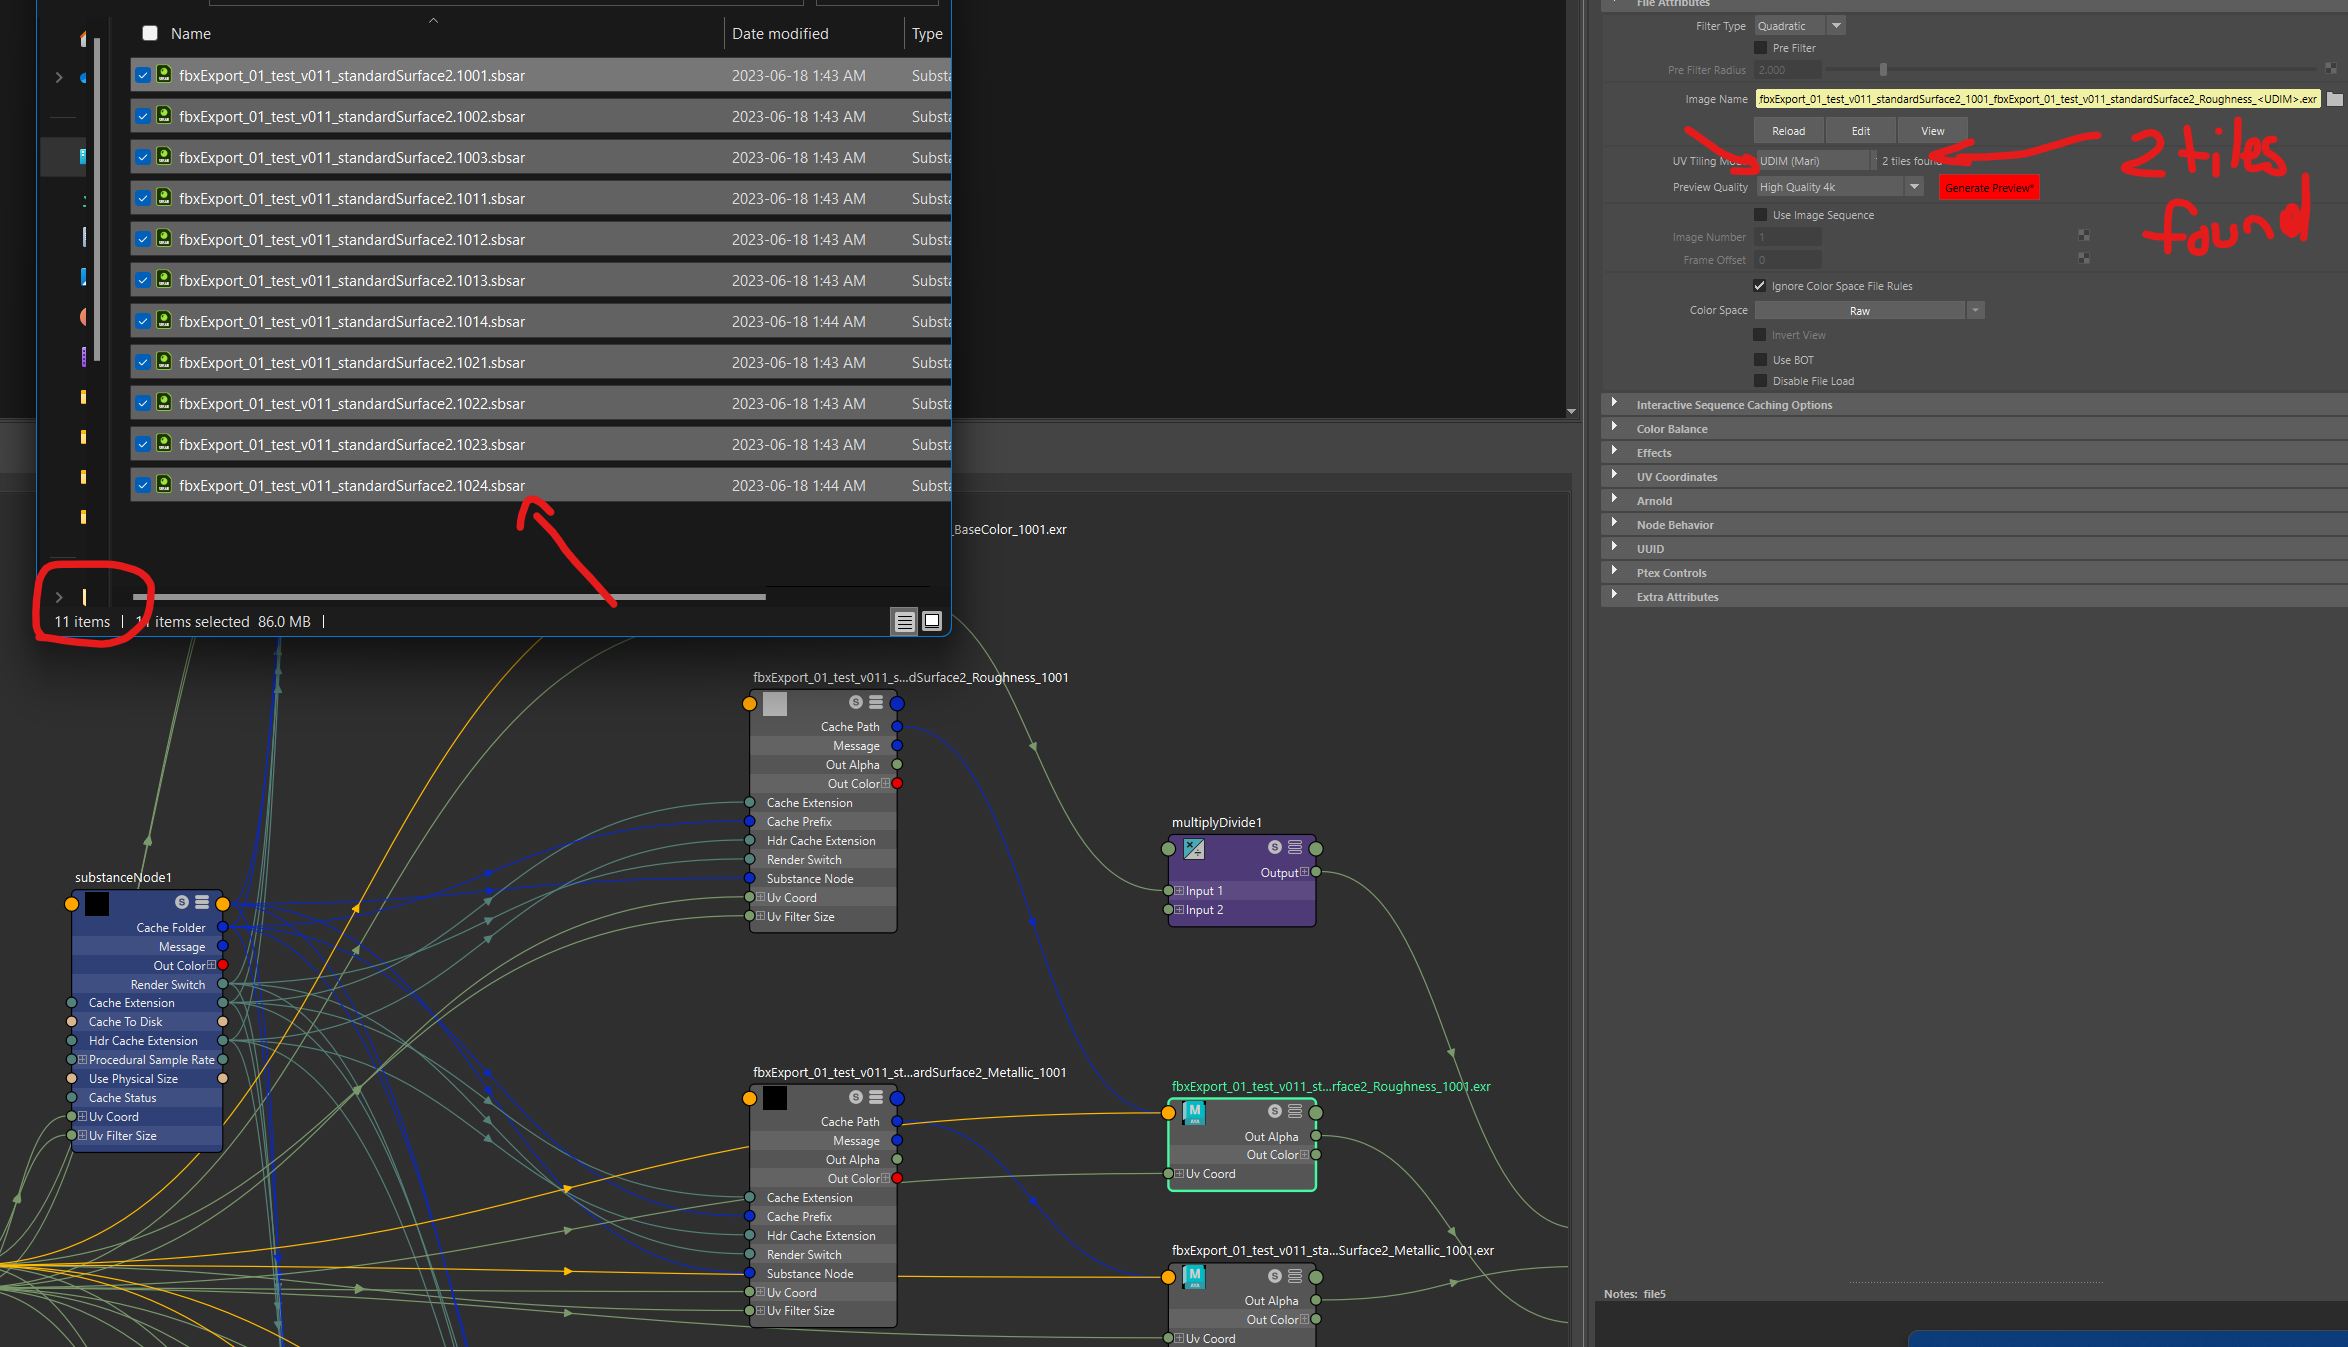The height and width of the screenshot is (1347, 2348).
Task: Click the options hamburger icon on substanceNode1 header
Action: tap(200, 901)
